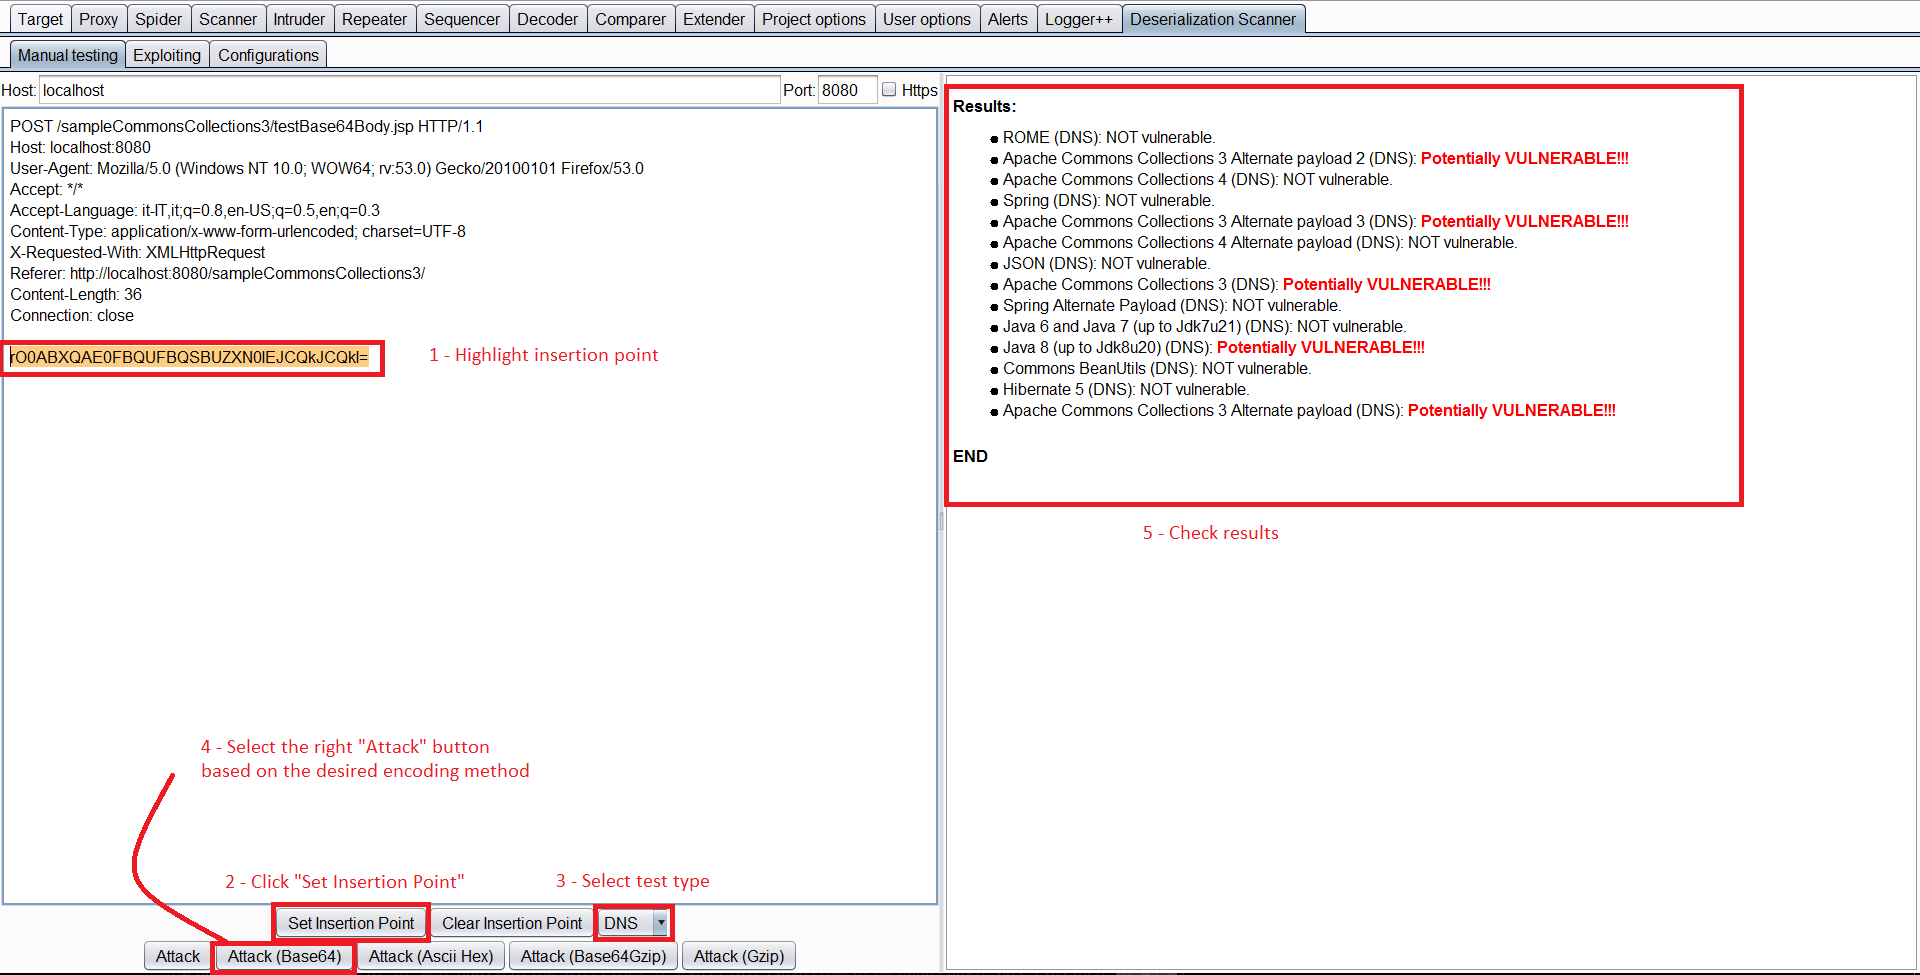Select the Deserialization Scanner tab
Image resolution: width=1920 pixels, height=975 pixels.
click(1213, 18)
